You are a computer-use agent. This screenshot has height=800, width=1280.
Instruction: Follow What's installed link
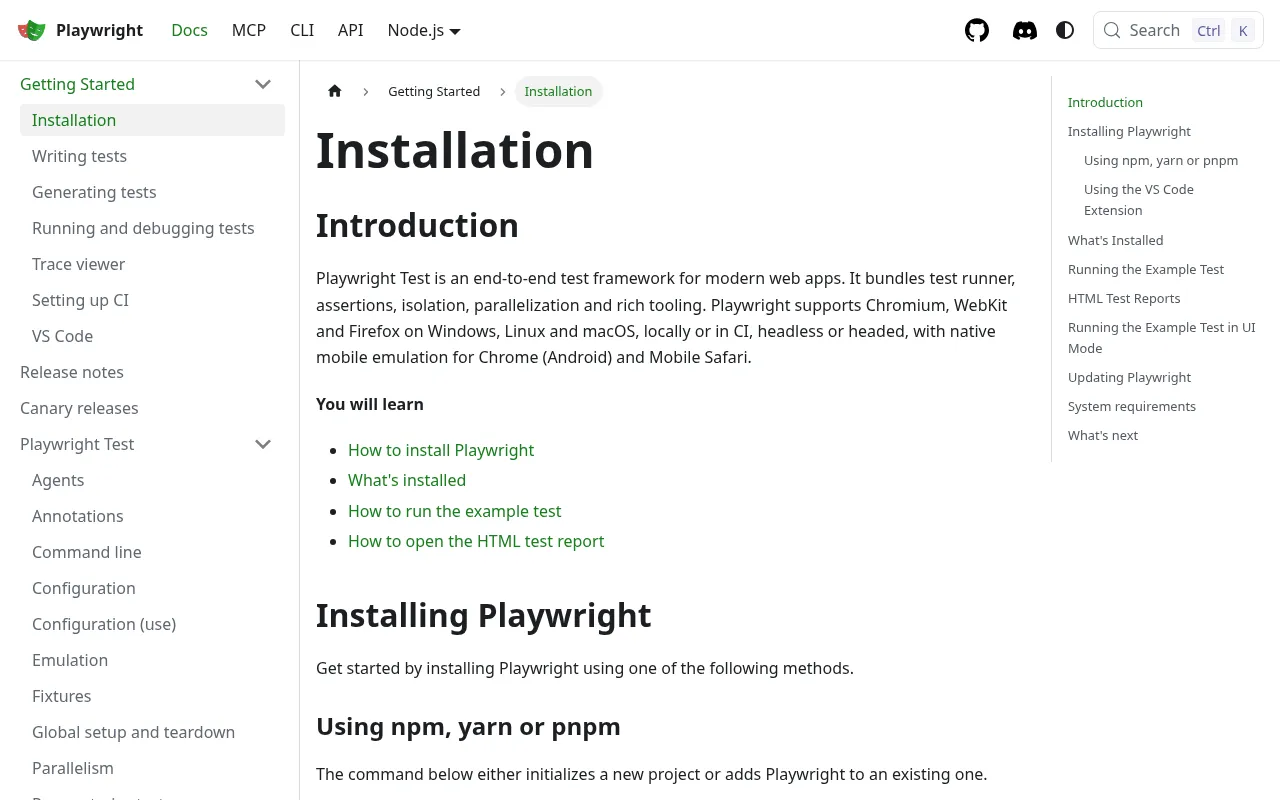[x=407, y=480]
